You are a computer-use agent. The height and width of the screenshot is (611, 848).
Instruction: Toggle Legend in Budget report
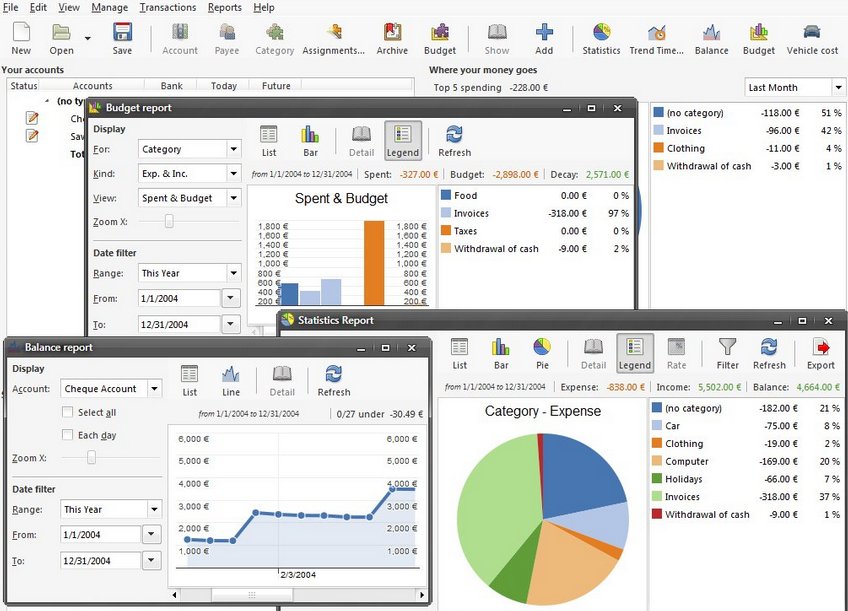click(x=403, y=141)
